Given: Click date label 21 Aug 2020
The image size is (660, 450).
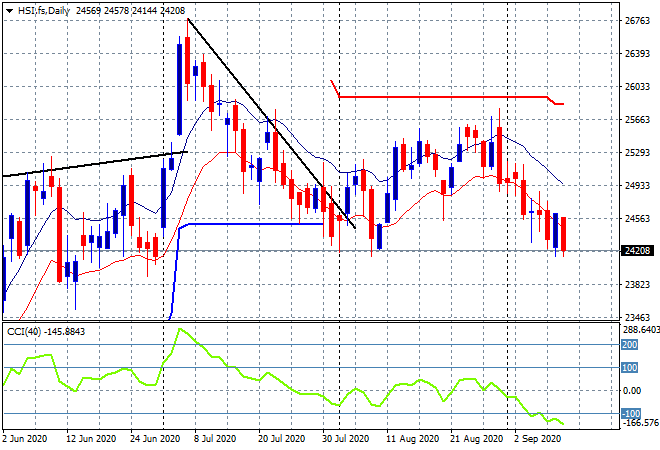Looking at the screenshot, I should pos(476,439).
